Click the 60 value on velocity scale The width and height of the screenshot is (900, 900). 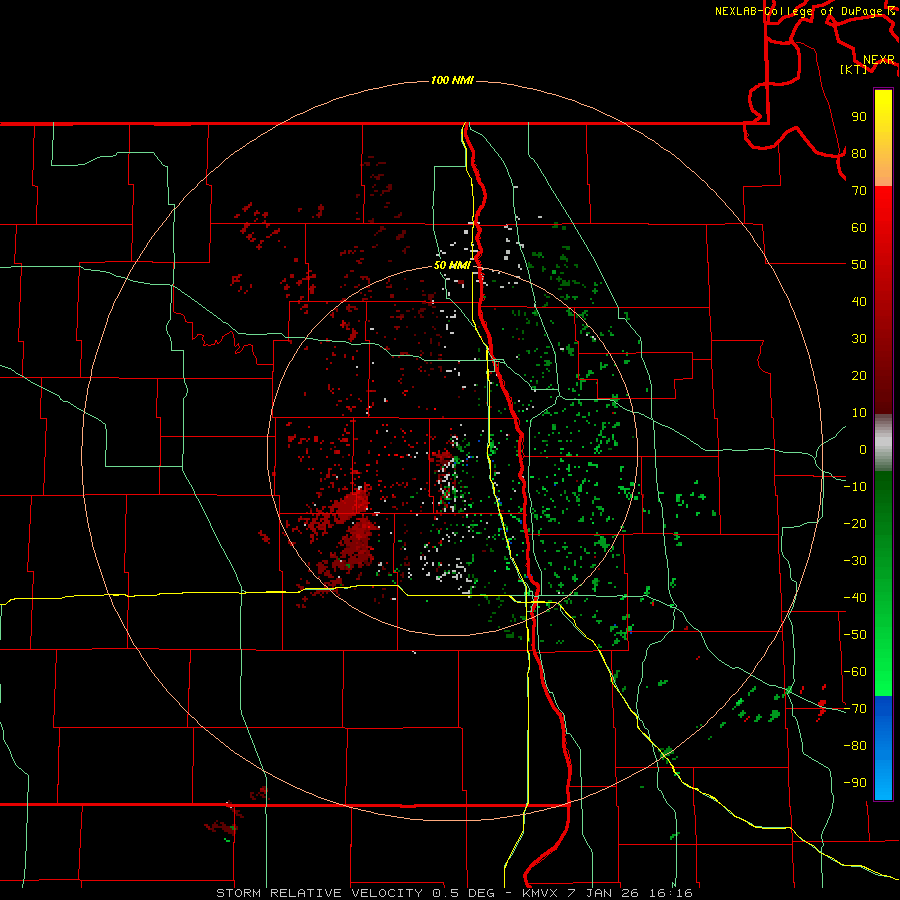pos(859,227)
